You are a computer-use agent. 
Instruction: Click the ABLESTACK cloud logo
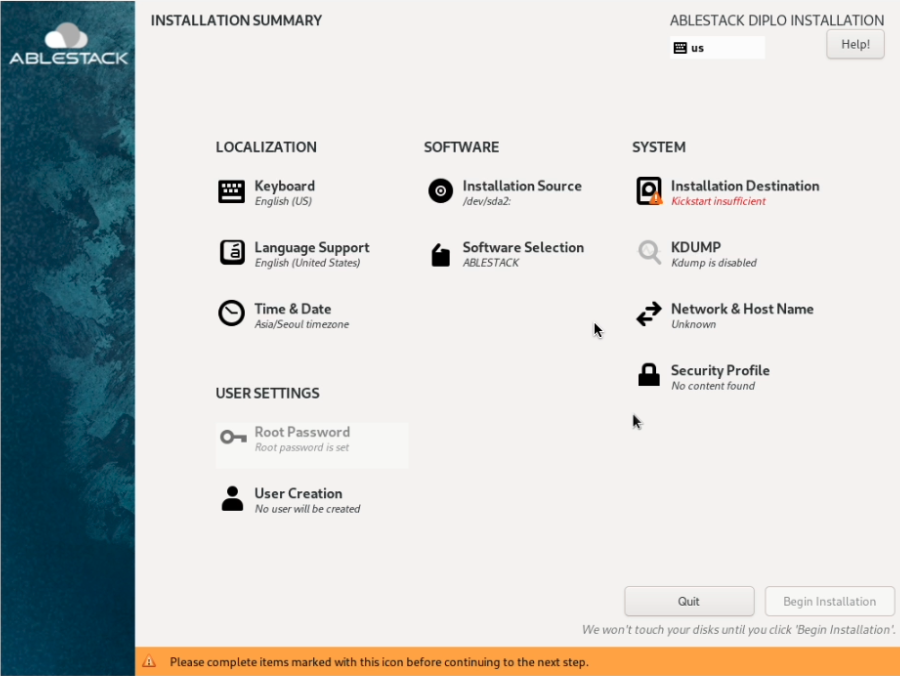67,36
